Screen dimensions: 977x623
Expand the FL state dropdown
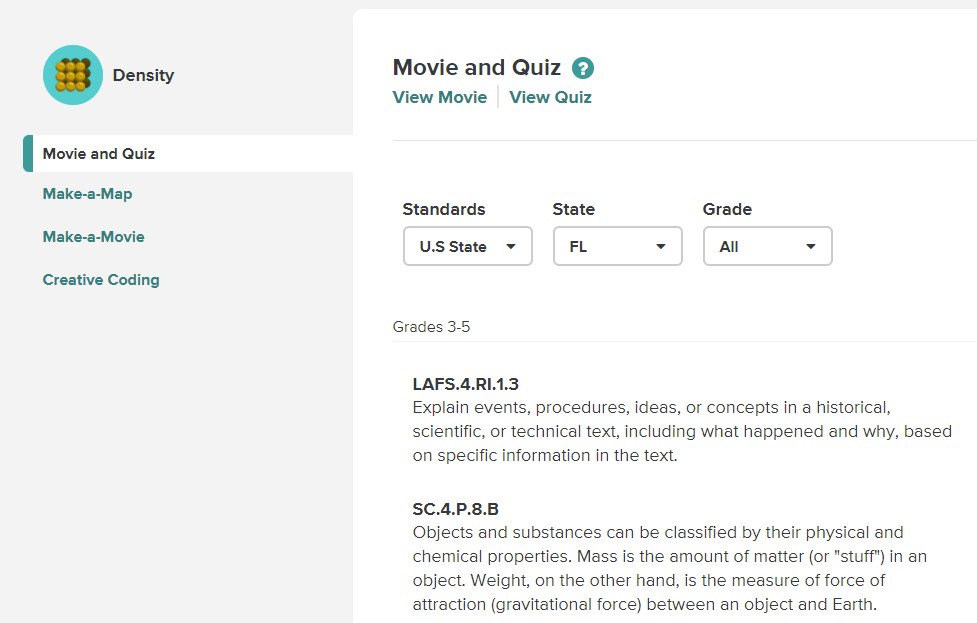pyautogui.click(x=618, y=246)
